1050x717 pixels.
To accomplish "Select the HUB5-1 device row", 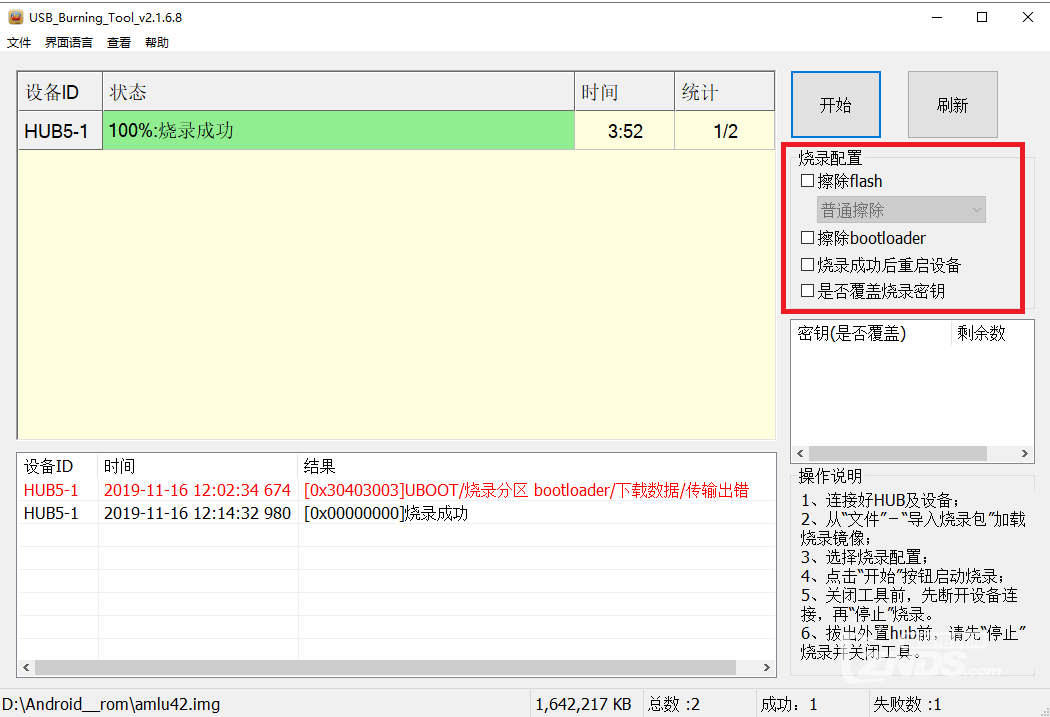I will [x=59, y=131].
